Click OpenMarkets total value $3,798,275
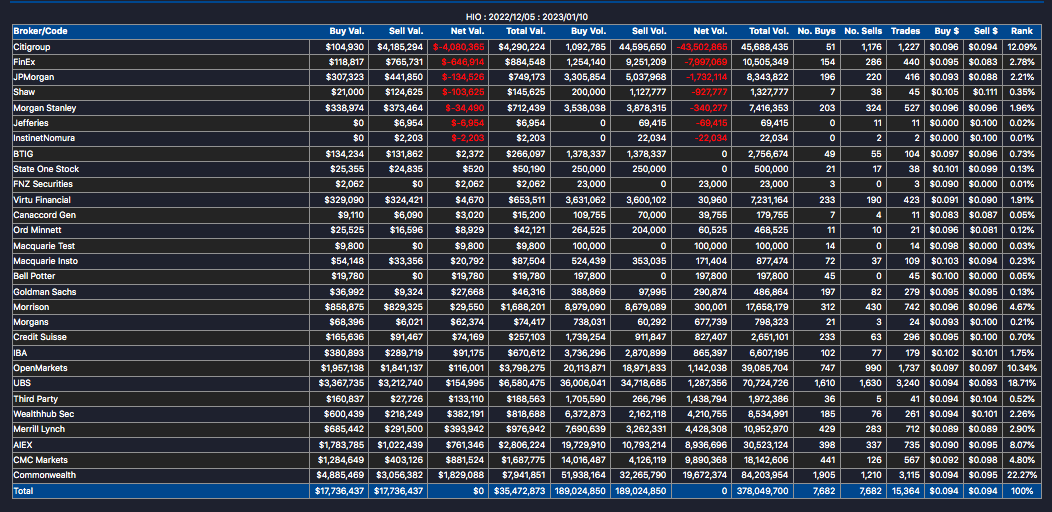The width and height of the screenshot is (1052, 512). (x=520, y=368)
